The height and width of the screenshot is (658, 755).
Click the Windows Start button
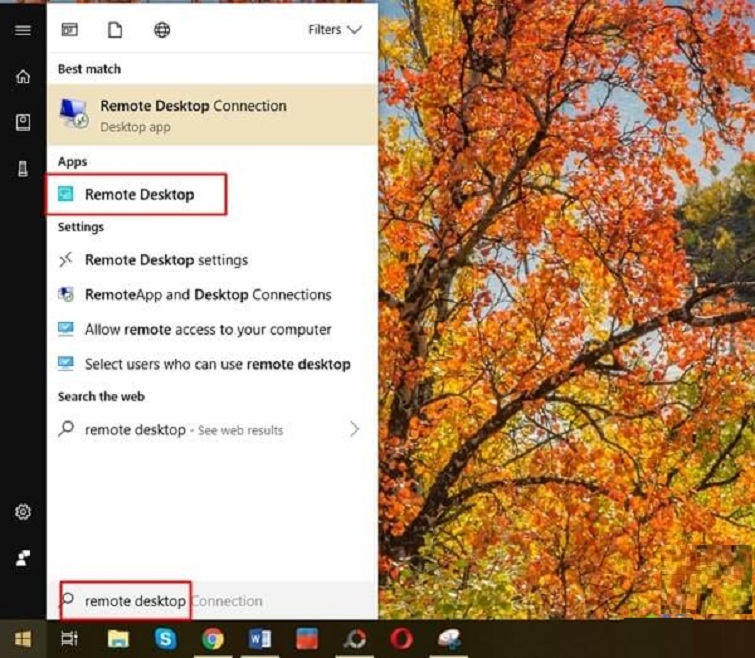pos(22,639)
